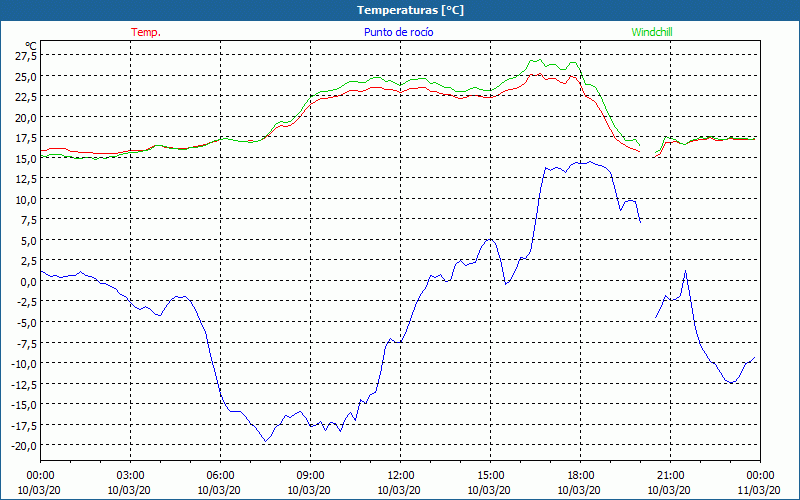Click the 5,0 y-axis value

tap(28, 240)
